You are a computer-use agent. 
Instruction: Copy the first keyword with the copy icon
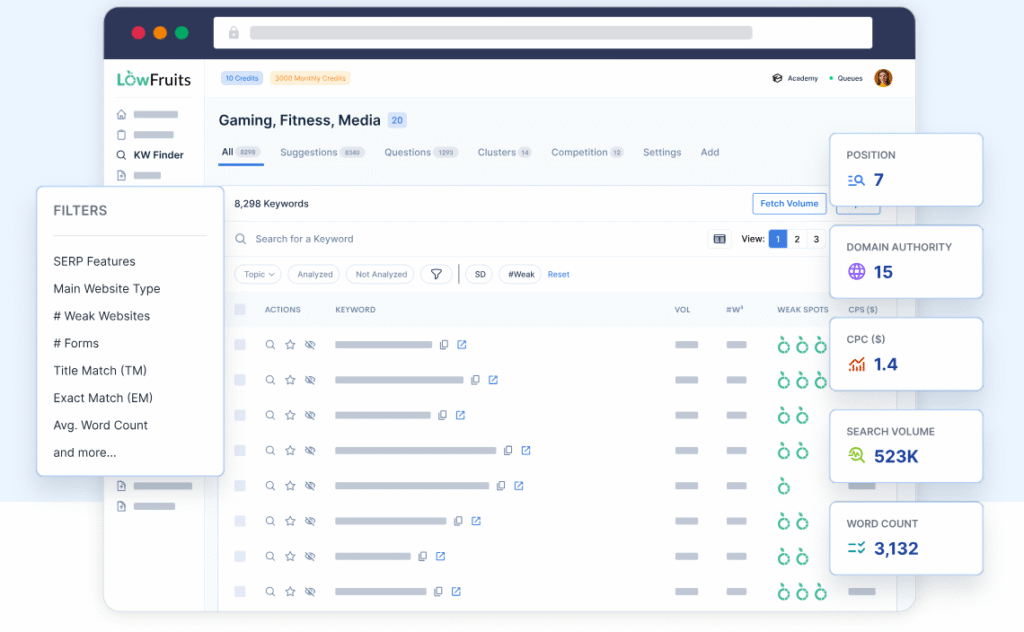point(444,345)
